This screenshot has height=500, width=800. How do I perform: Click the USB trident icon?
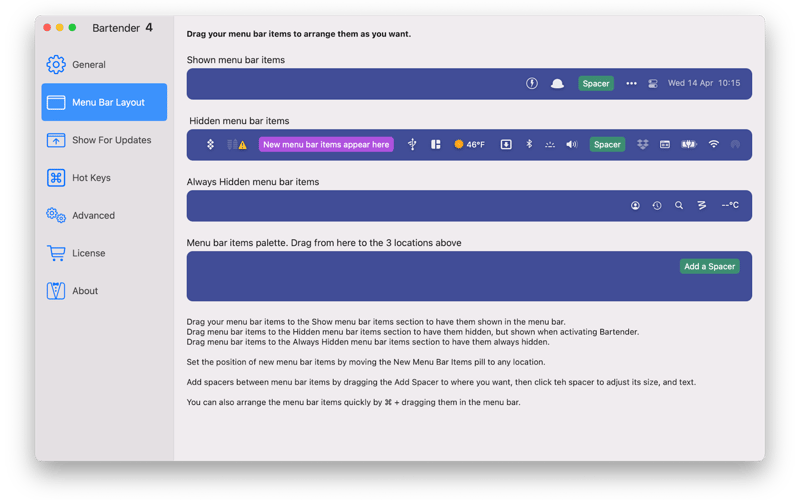[412, 144]
